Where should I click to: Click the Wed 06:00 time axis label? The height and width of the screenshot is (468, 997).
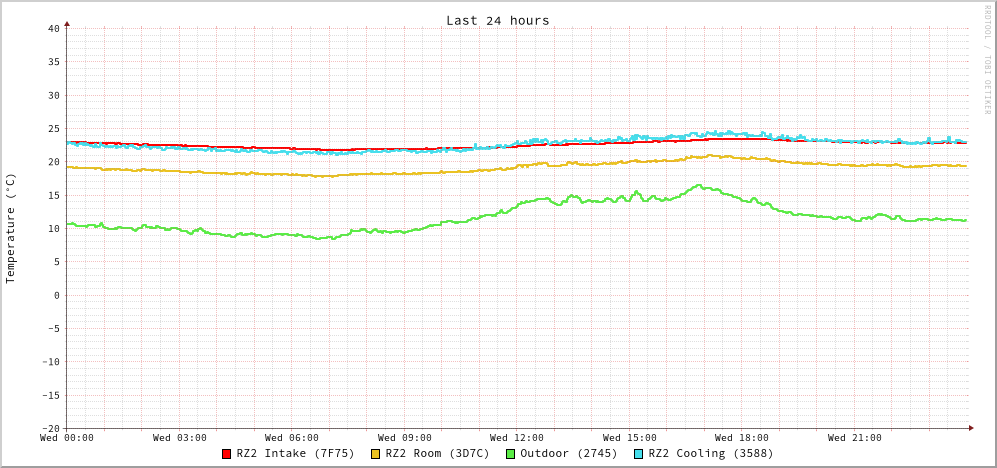tap(292, 438)
